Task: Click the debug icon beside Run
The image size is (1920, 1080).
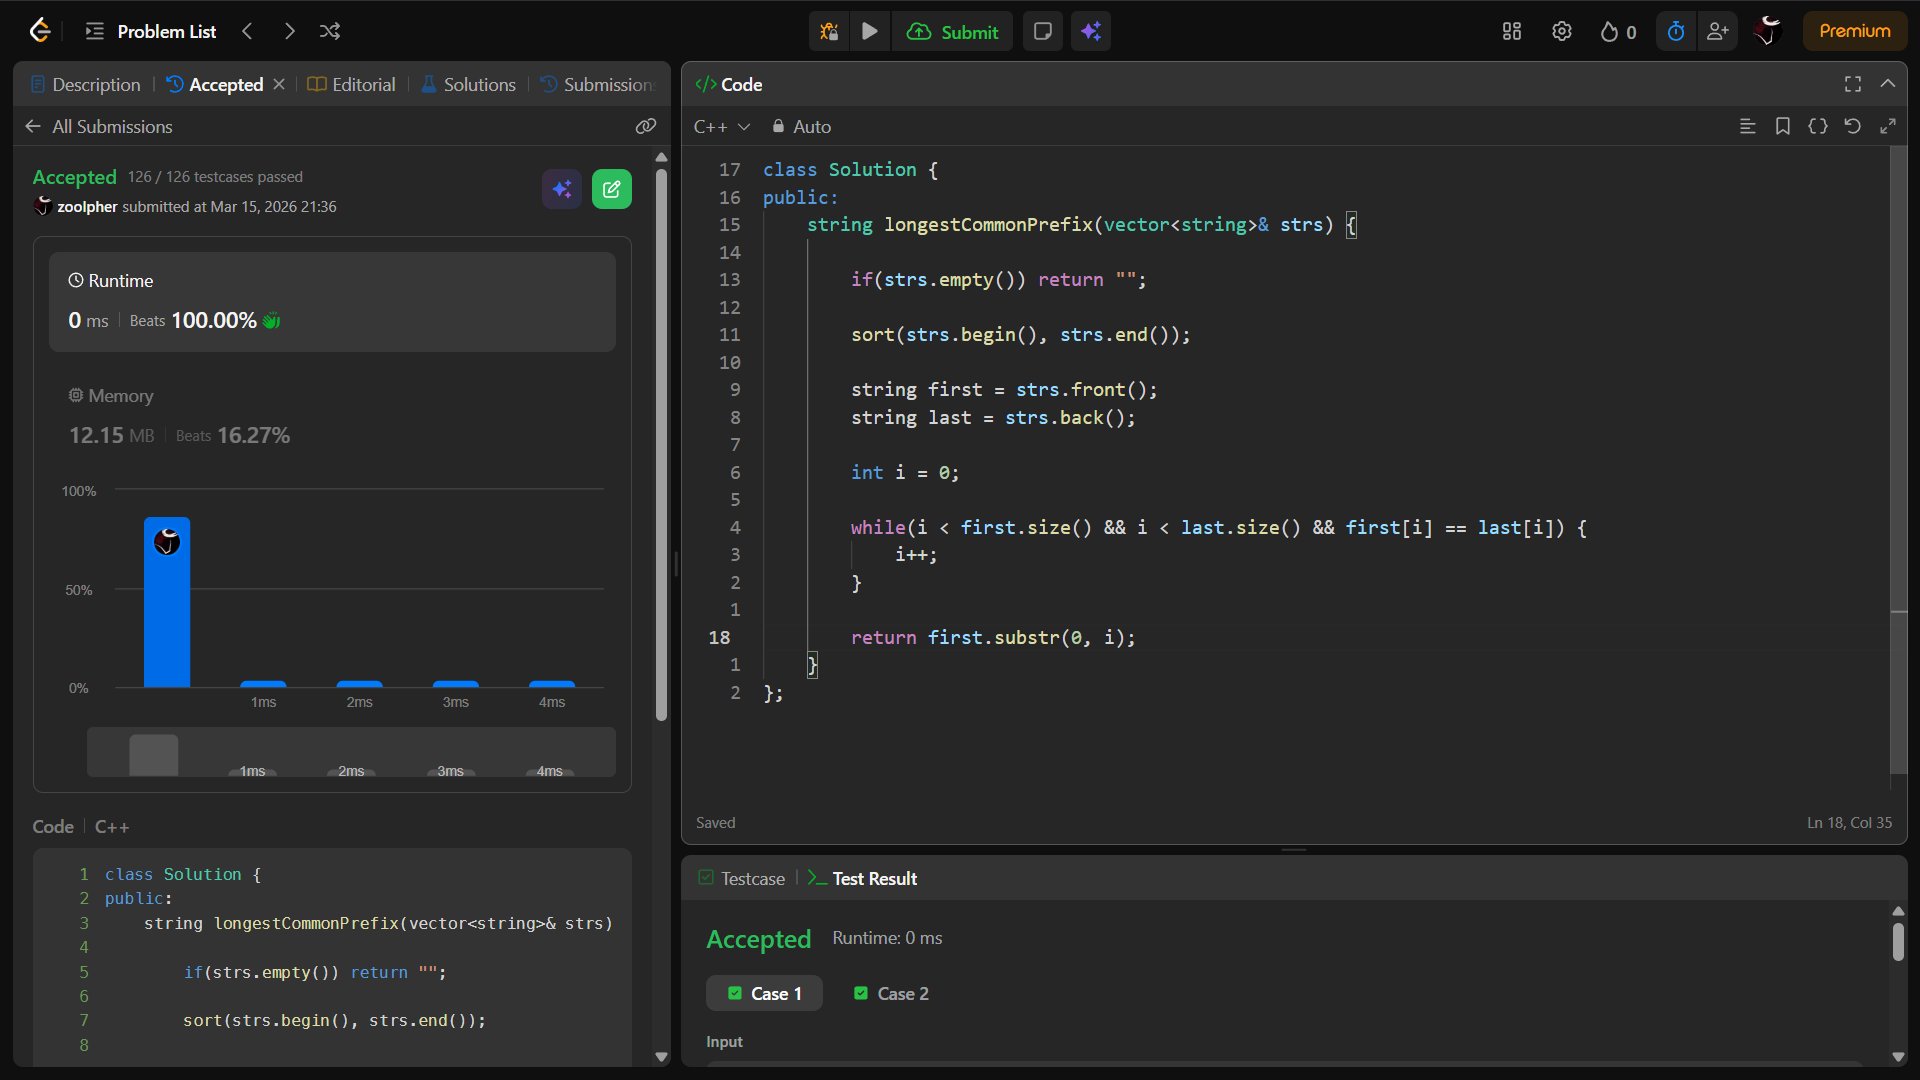Action: tap(828, 31)
